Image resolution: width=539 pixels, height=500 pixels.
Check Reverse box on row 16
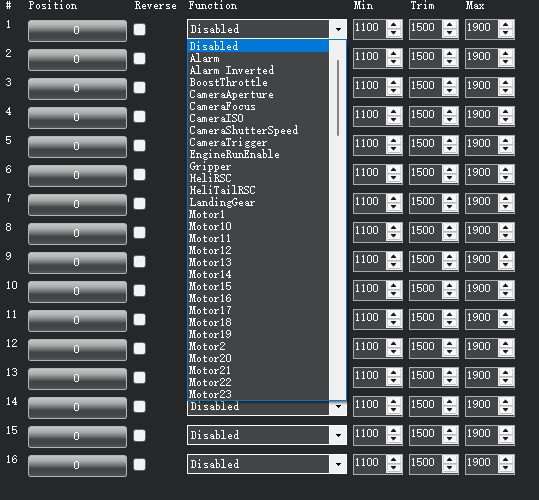[140, 465]
